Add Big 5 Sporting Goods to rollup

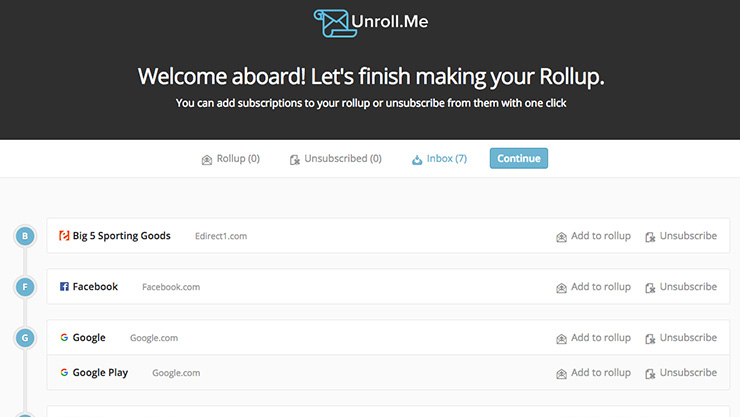point(593,236)
